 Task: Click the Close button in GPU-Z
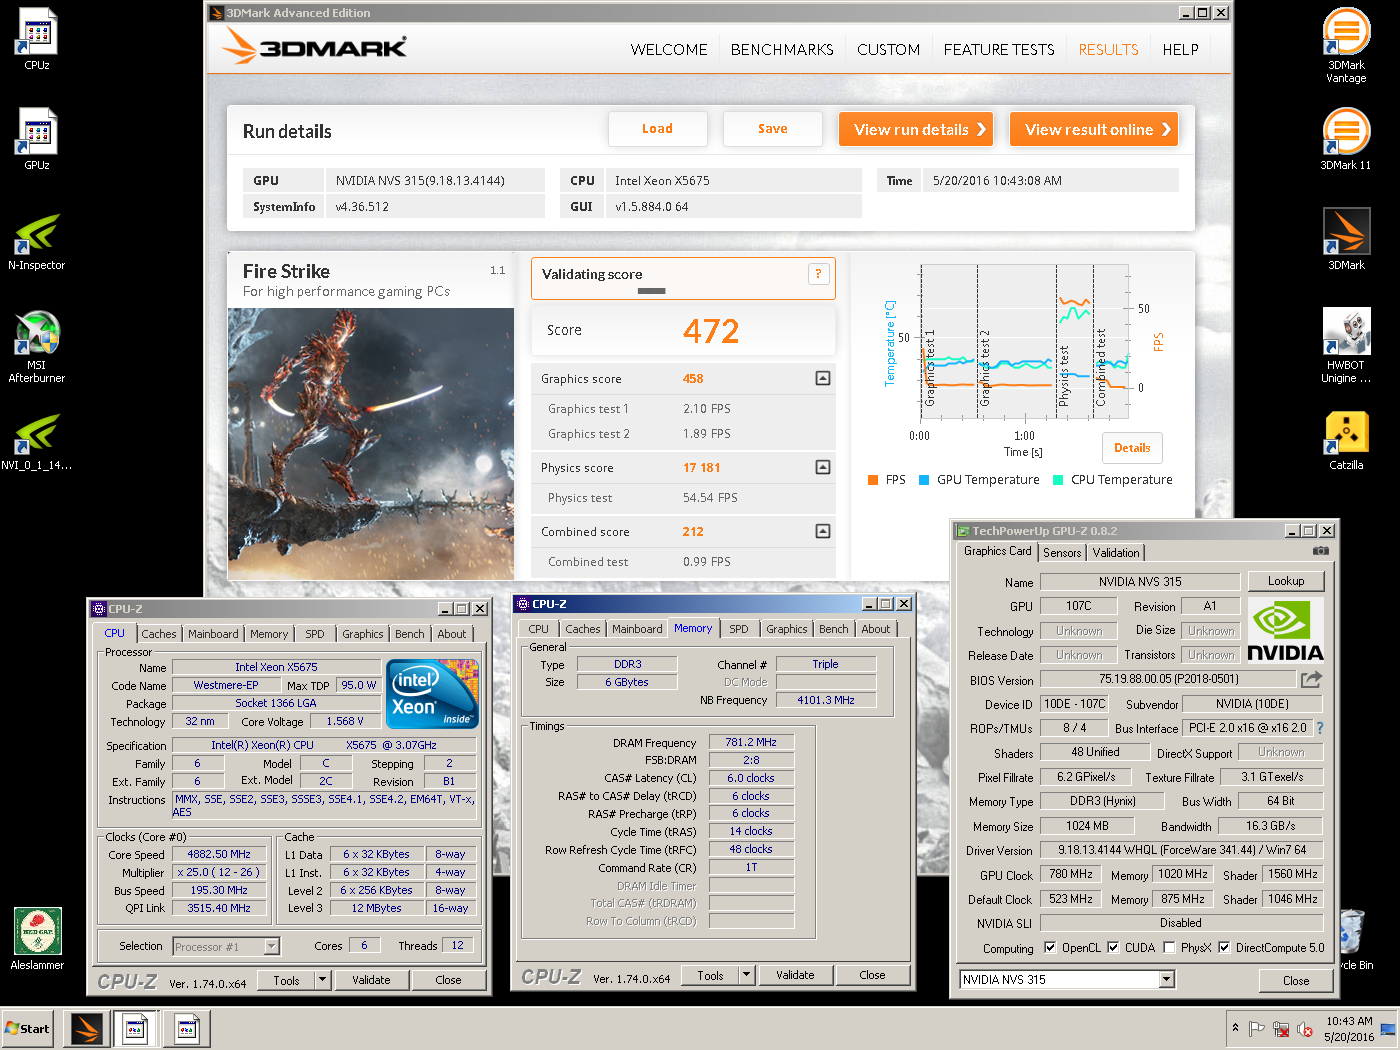click(1296, 981)
